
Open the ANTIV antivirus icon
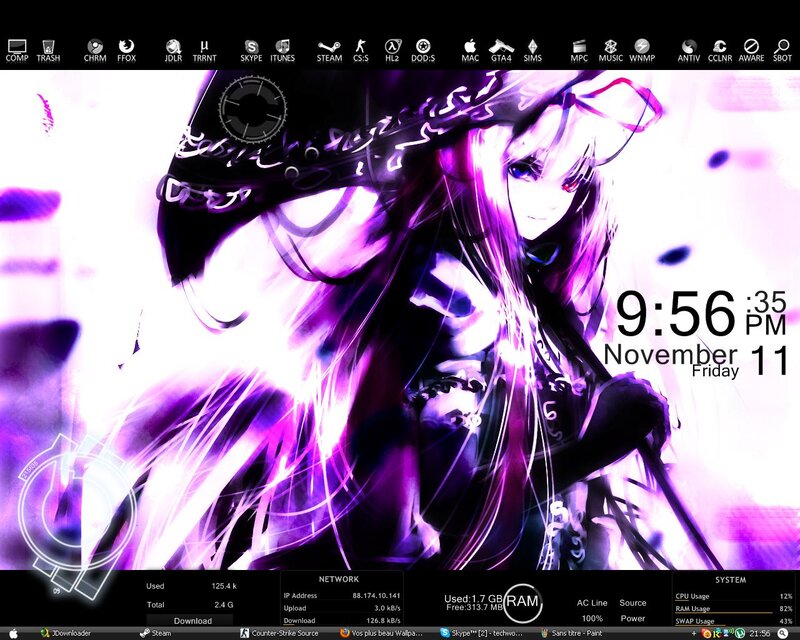tap(689, 51)
